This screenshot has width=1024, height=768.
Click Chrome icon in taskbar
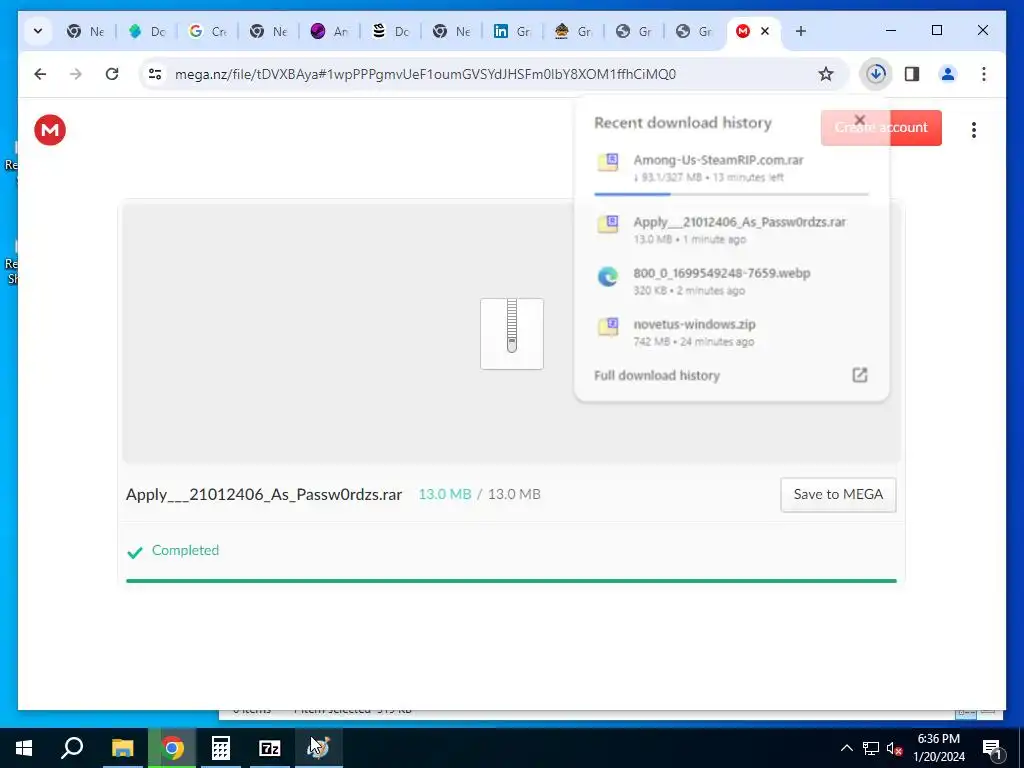tap(172, 748)
